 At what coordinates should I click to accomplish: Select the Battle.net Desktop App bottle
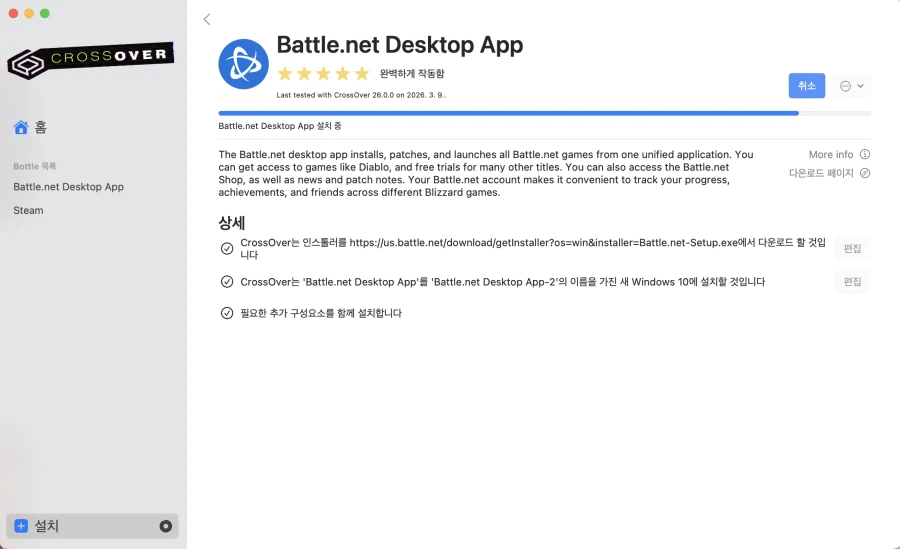(68, 187)
